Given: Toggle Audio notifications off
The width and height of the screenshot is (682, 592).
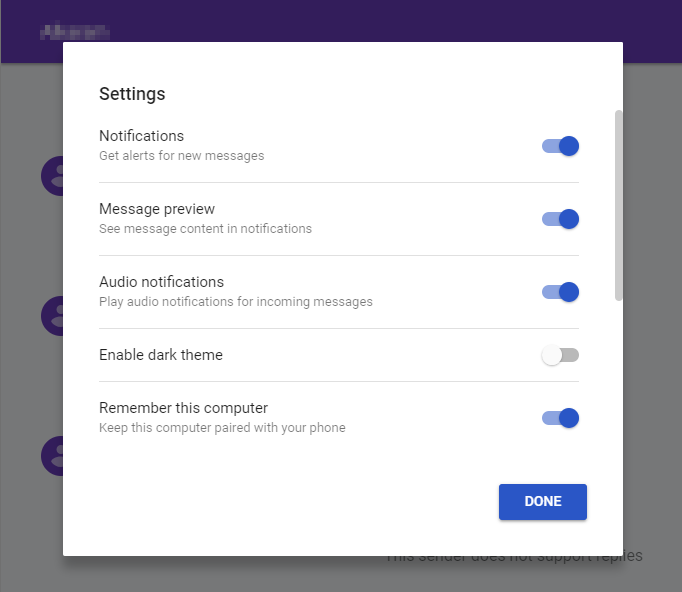Looking at the screenshot, I should [560, 292].
